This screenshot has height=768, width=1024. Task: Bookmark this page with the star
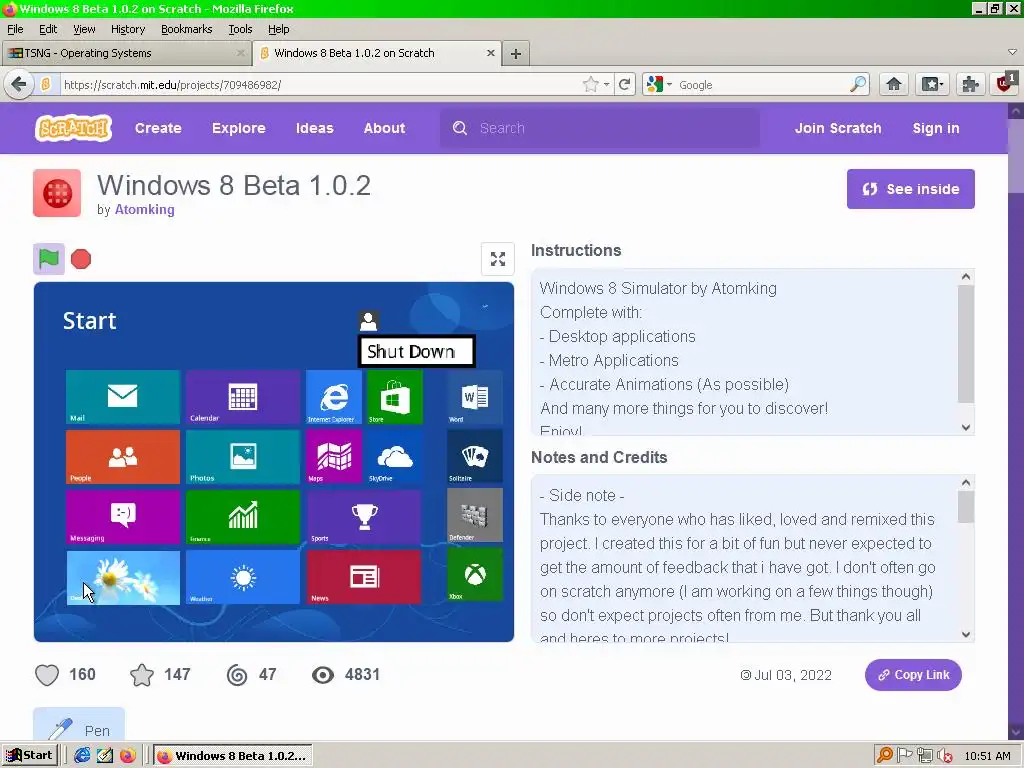(590, 84)
